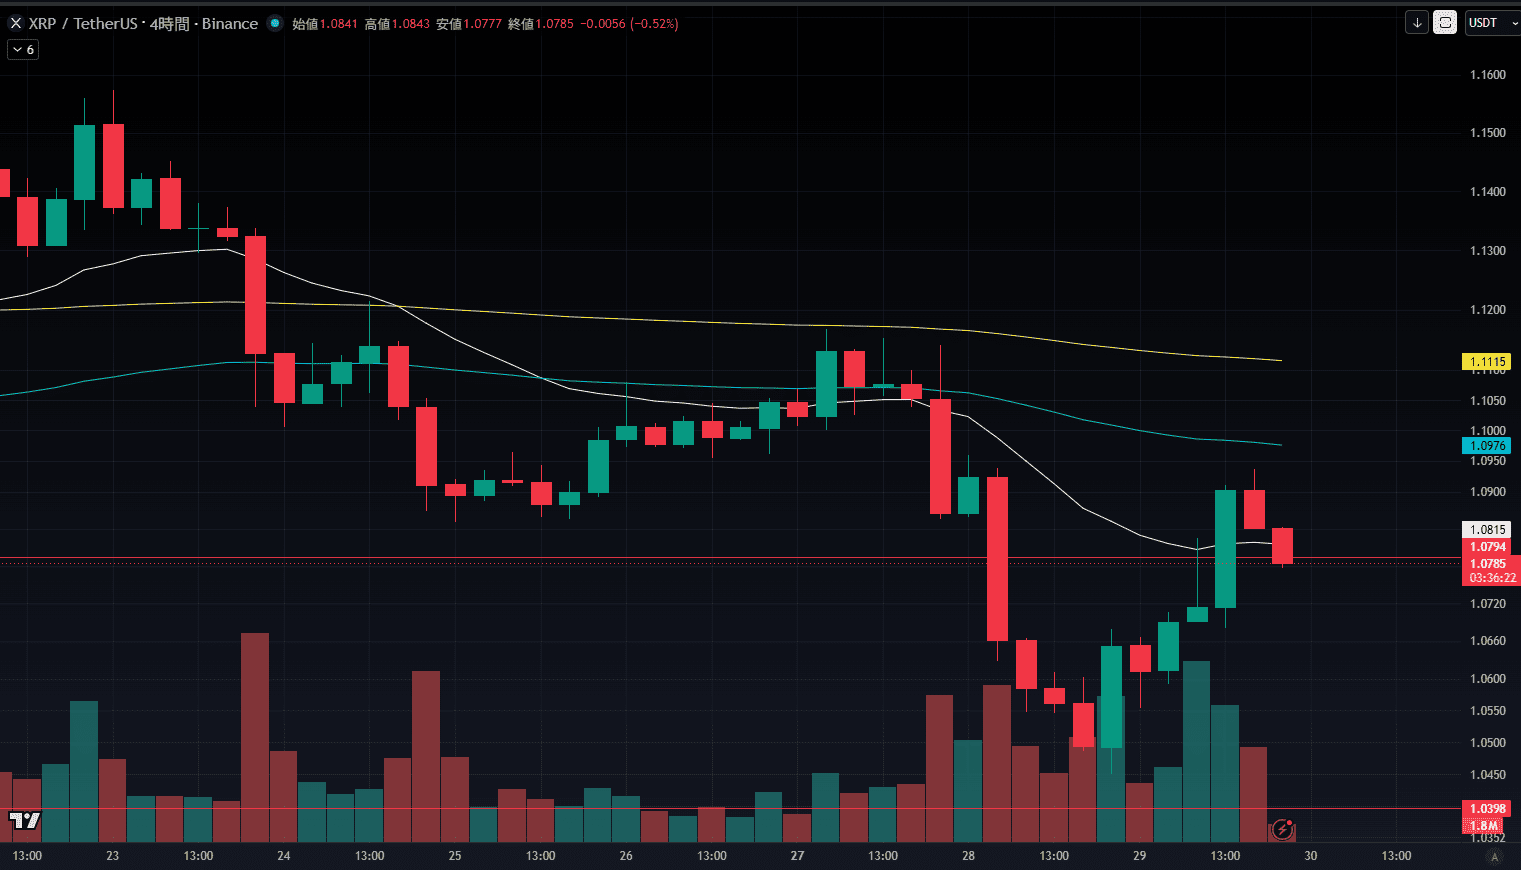Click the yellow 1.1115 moving average label
Viewport: 1521px width, 870px height.
coord(1486,362)
